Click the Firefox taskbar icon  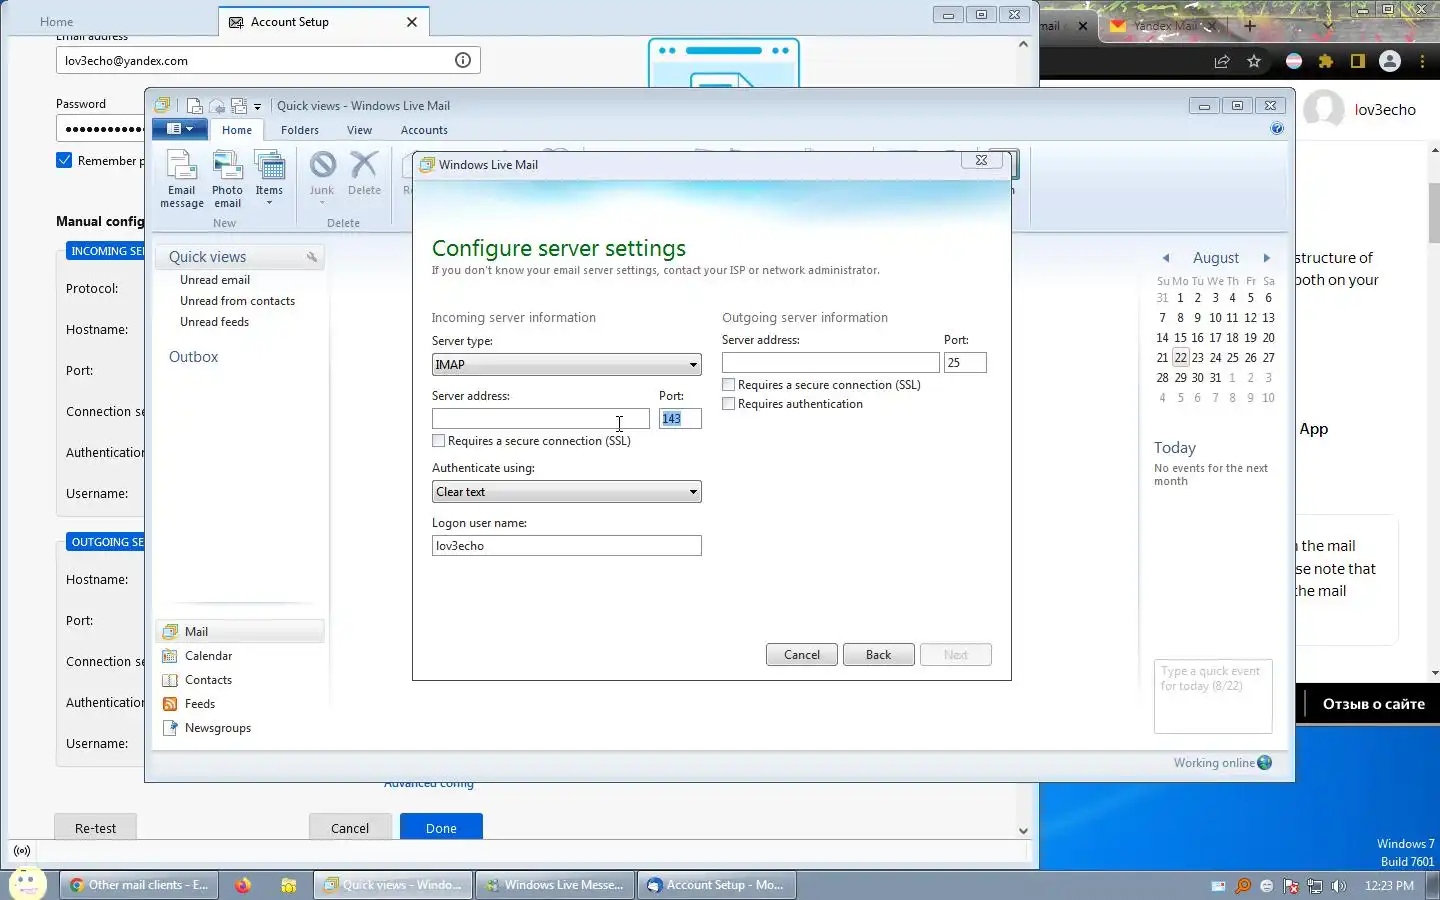[x=243, y=885]
